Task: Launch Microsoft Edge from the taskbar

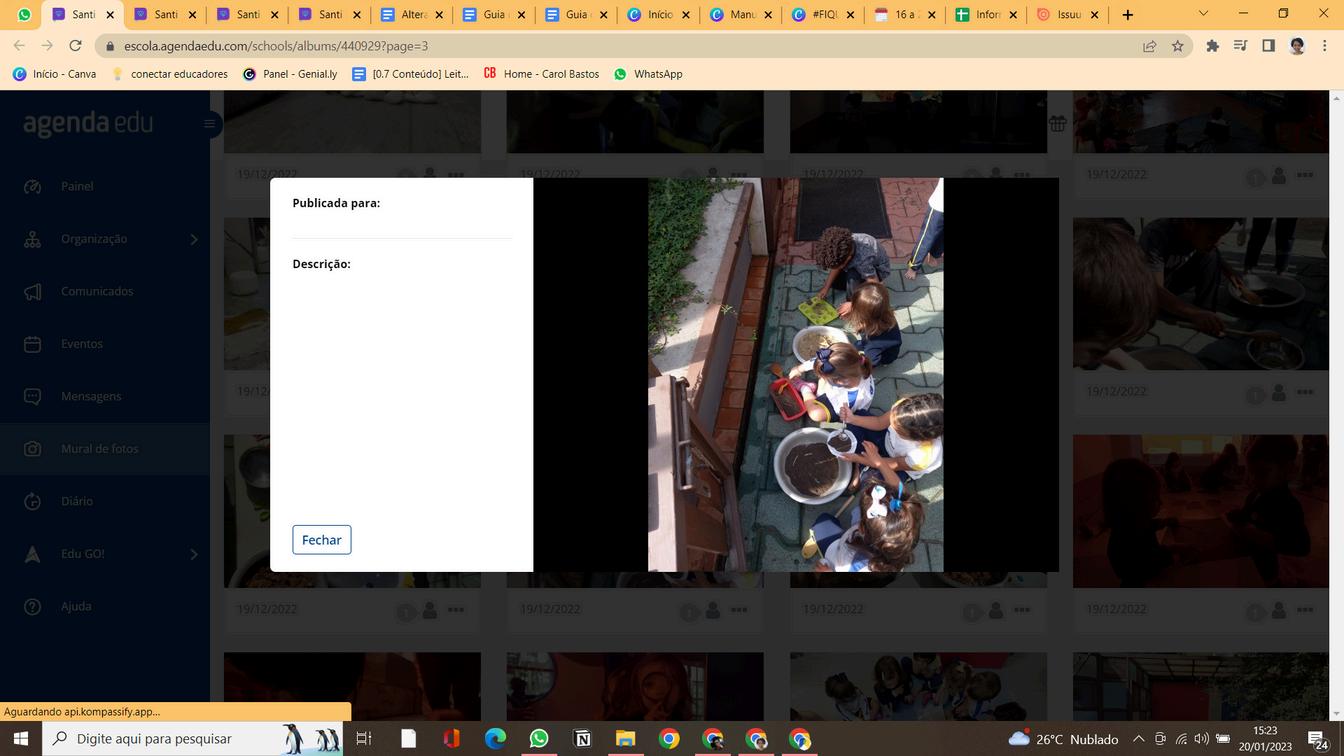Action: (495, 739)
